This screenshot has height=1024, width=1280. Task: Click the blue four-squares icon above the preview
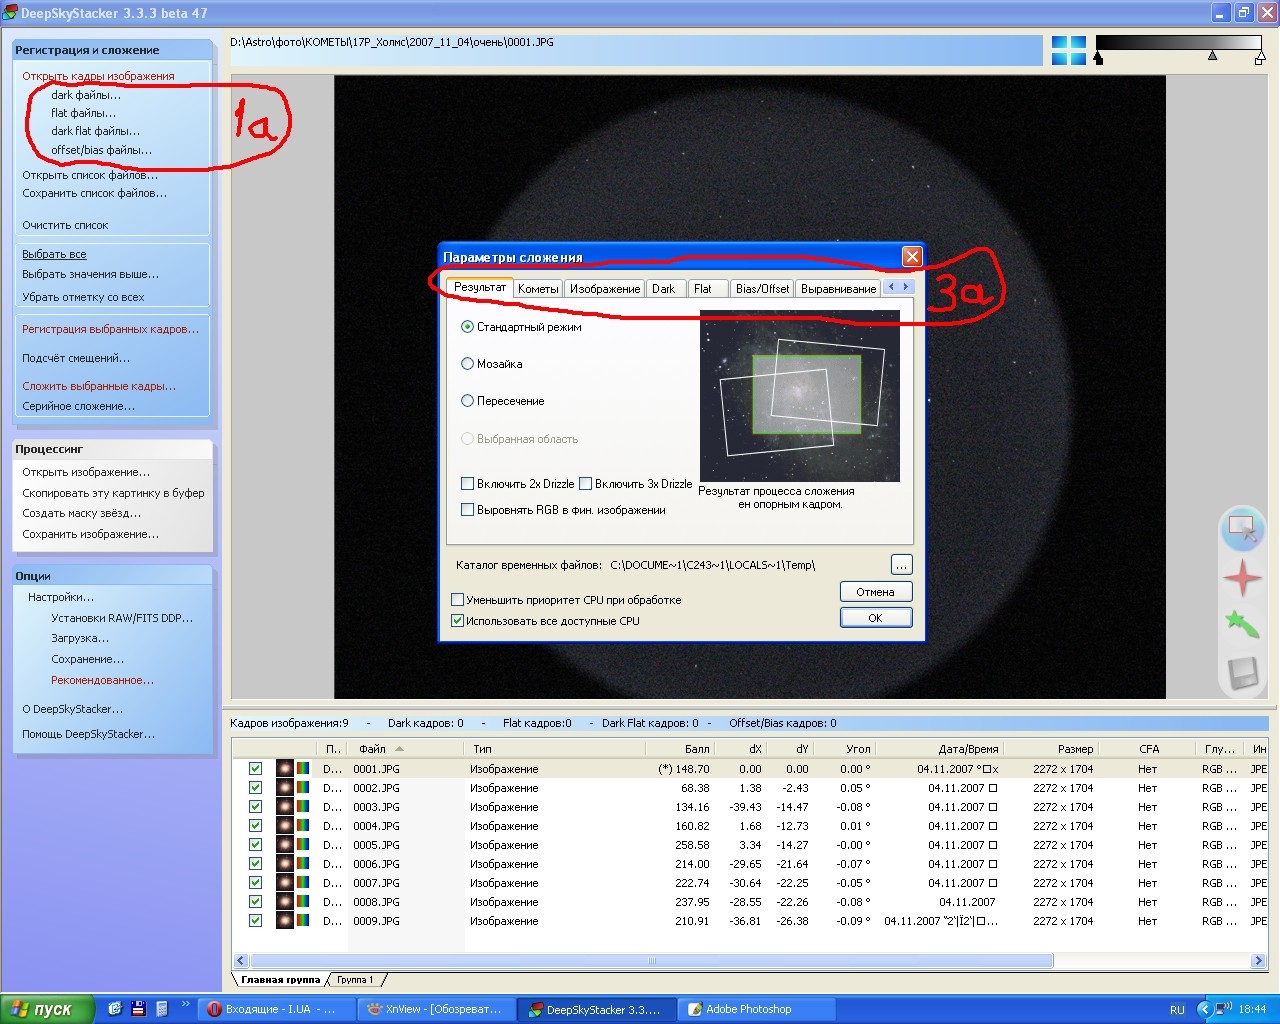pos(1068,51)
